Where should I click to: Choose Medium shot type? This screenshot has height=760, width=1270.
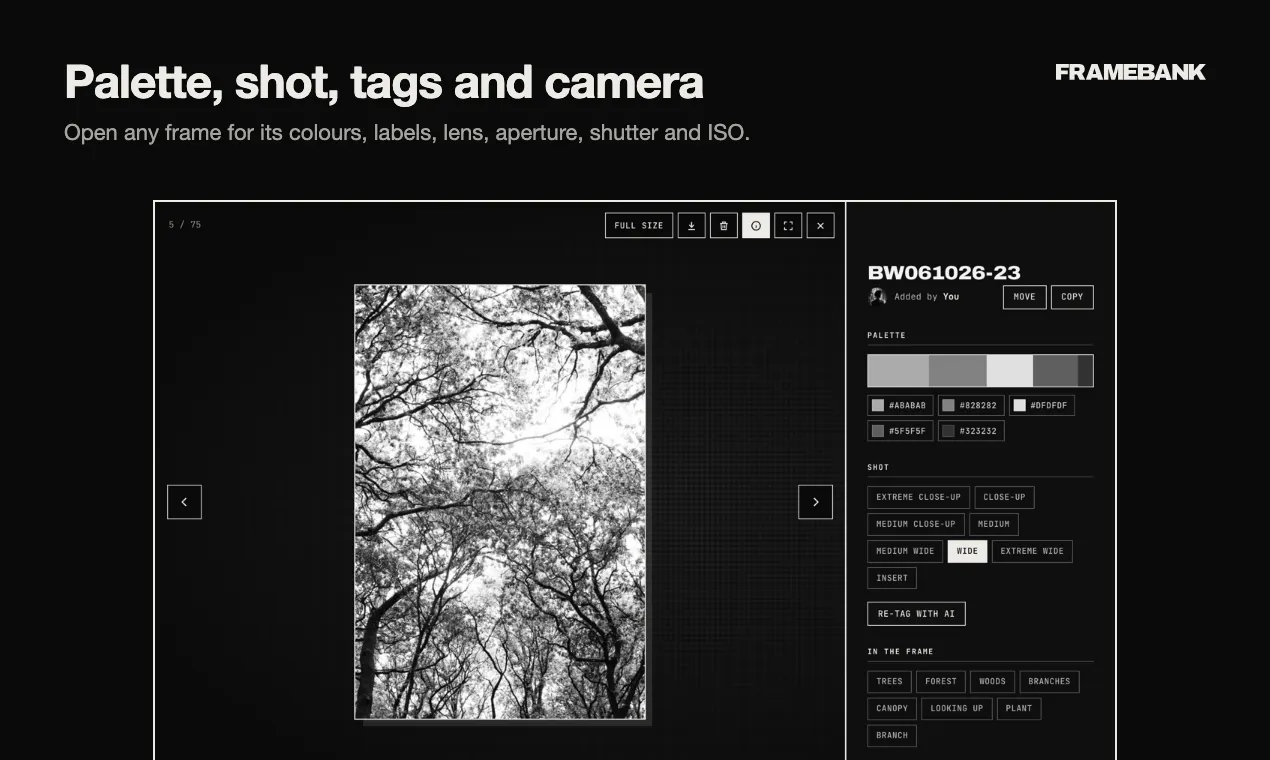[x=994, y=524]
